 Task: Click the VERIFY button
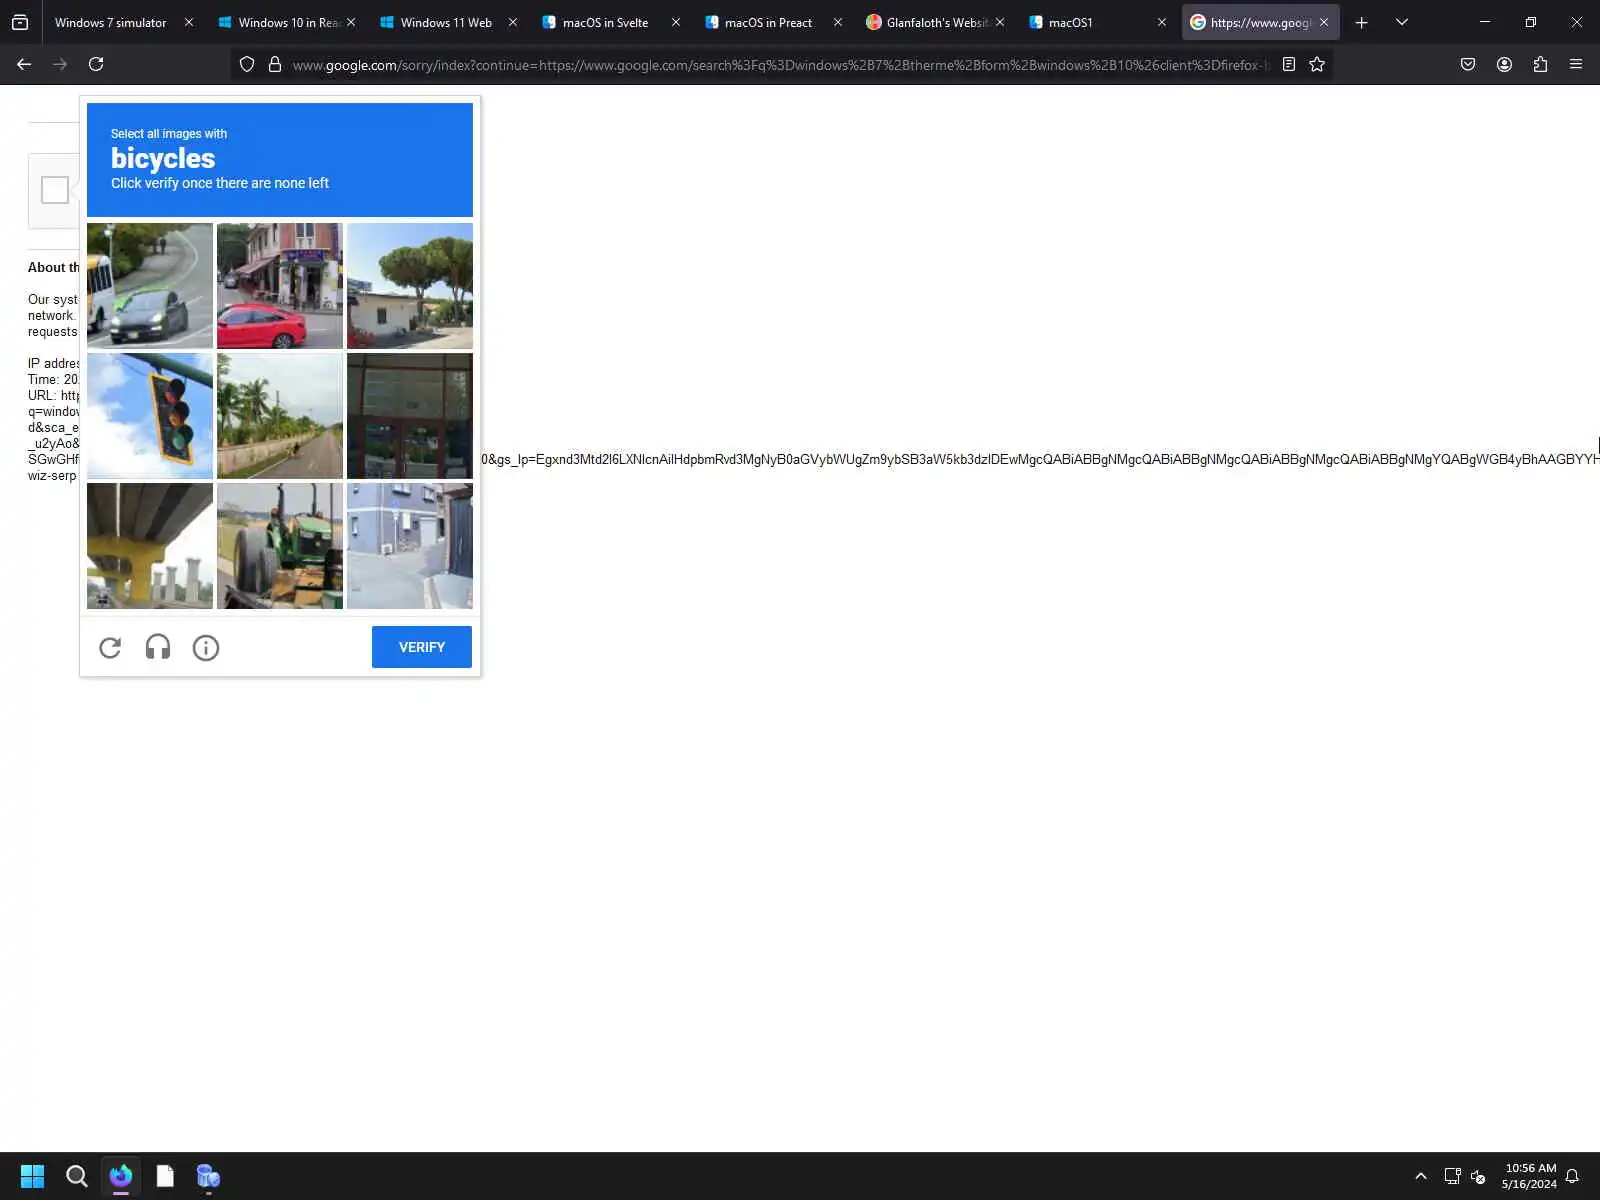point(422,647)
